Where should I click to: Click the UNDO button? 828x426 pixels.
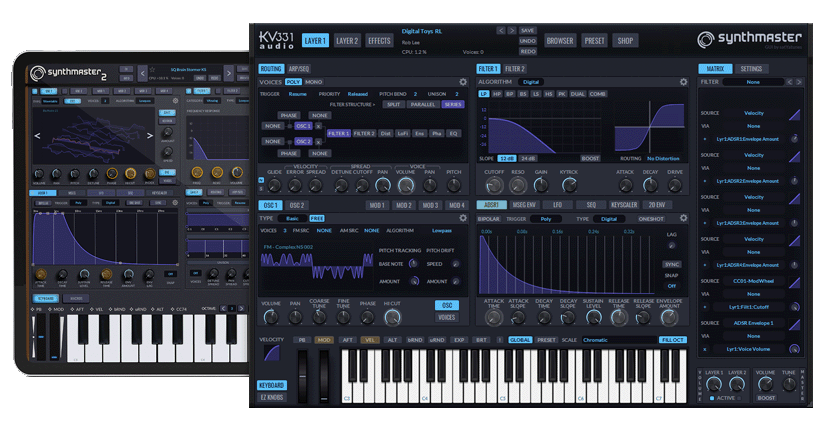coord(528,41)
